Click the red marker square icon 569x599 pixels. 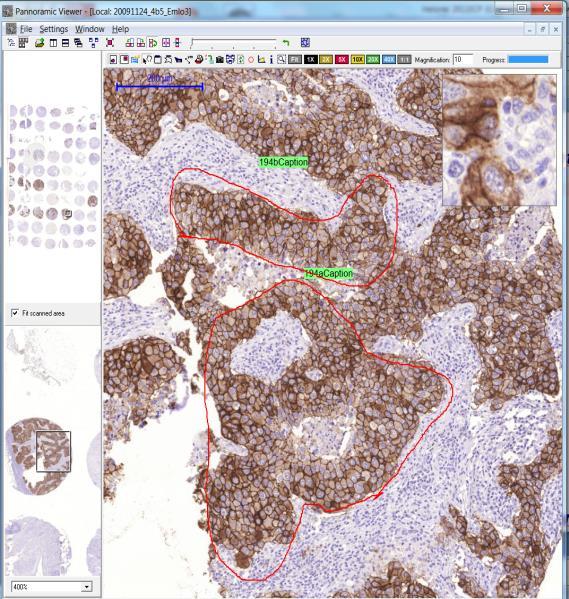tap(124, 59)
